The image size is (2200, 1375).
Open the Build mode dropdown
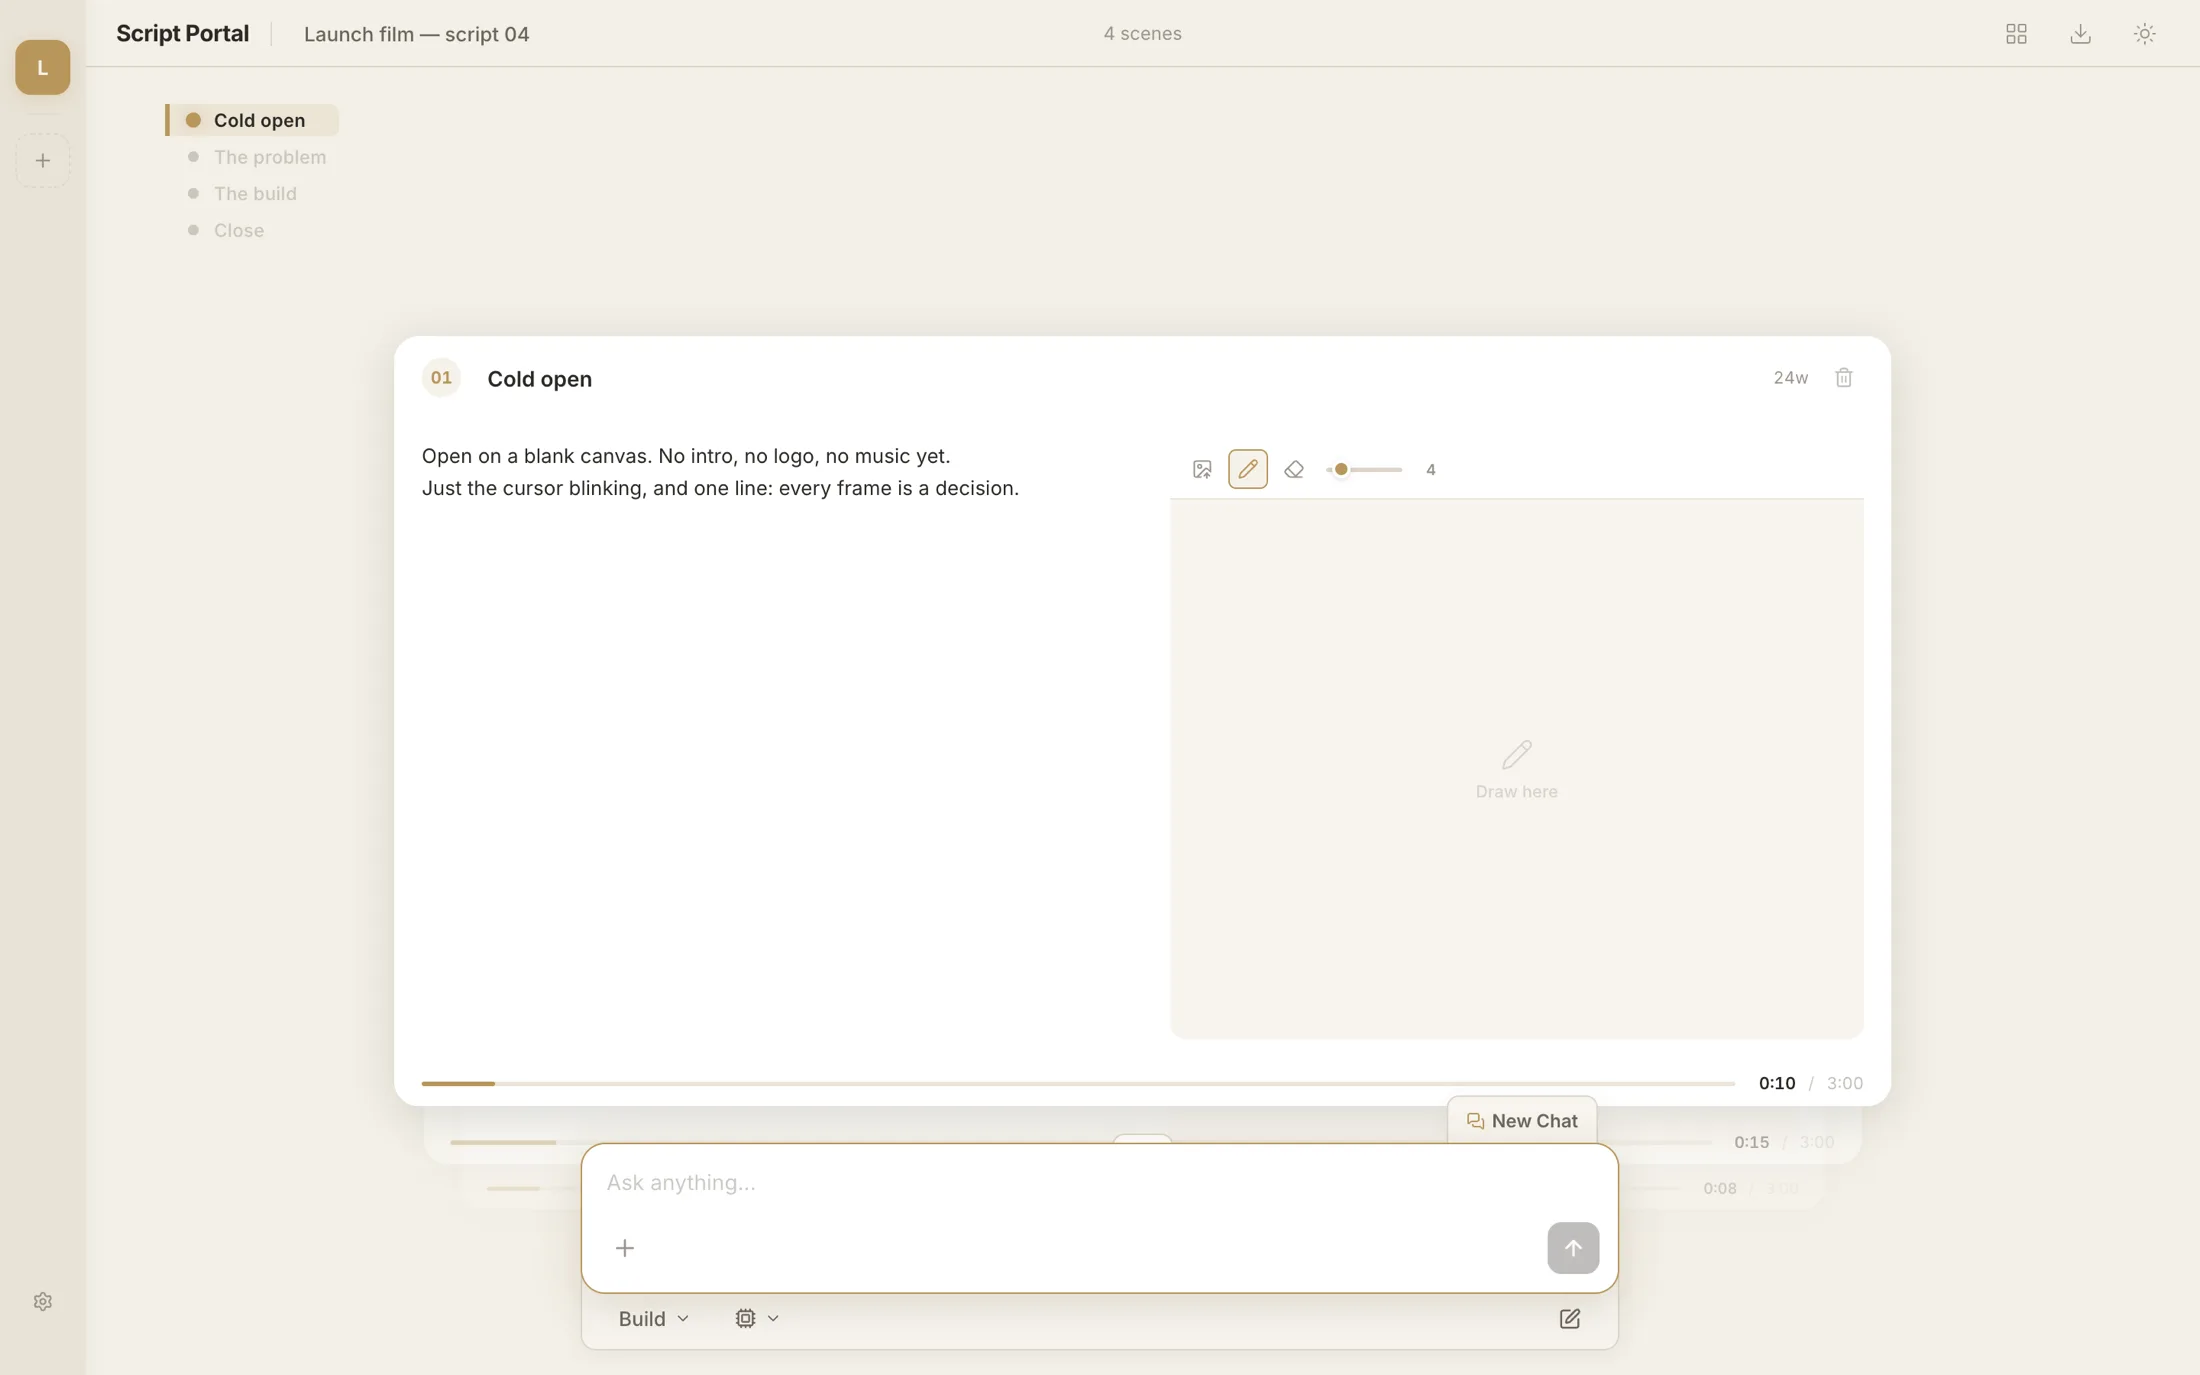click(x=653, y=1319)
